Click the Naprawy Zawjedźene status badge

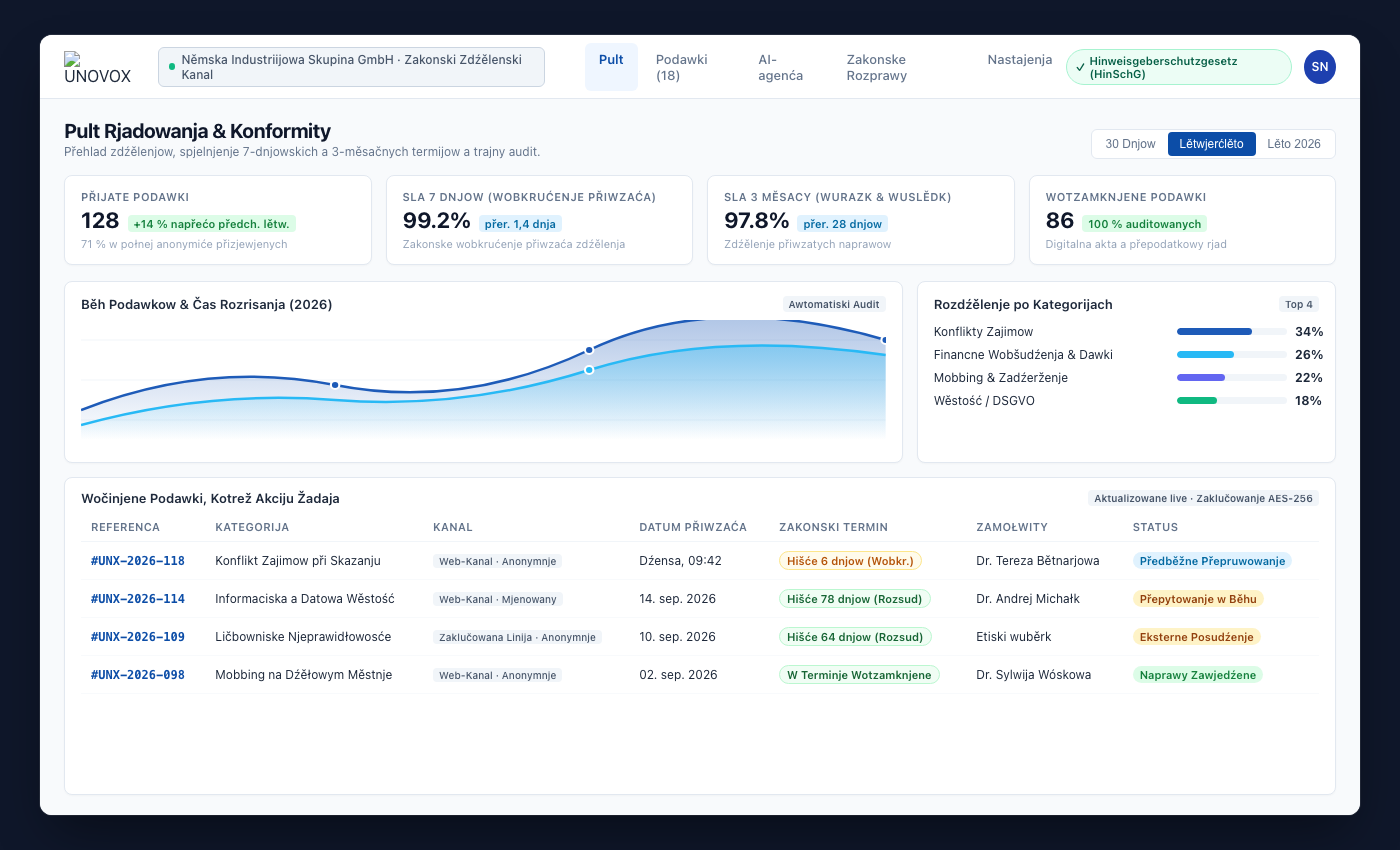(1198, 675)
